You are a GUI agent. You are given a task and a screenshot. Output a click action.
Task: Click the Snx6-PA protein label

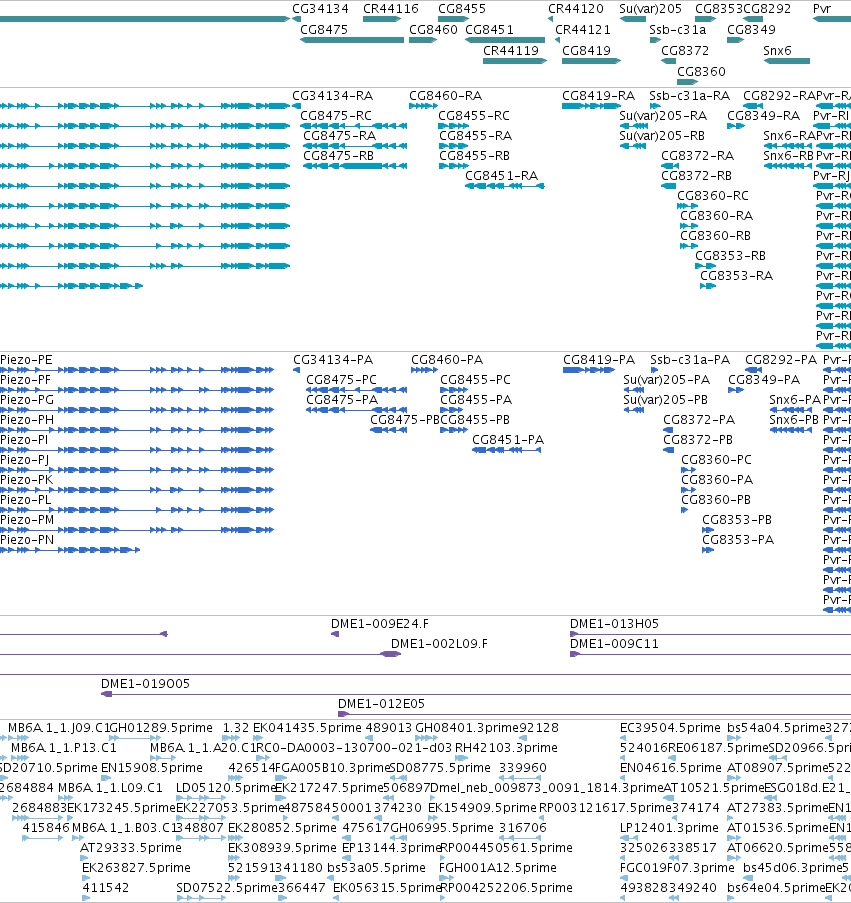click(795, 400)
